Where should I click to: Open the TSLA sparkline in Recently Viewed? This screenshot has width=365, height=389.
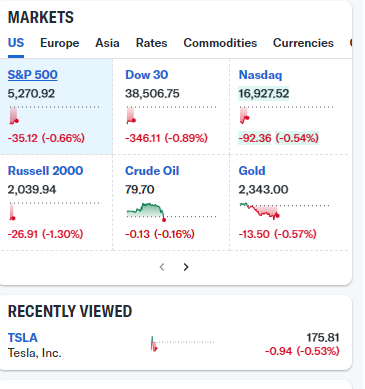coord(182,344)
